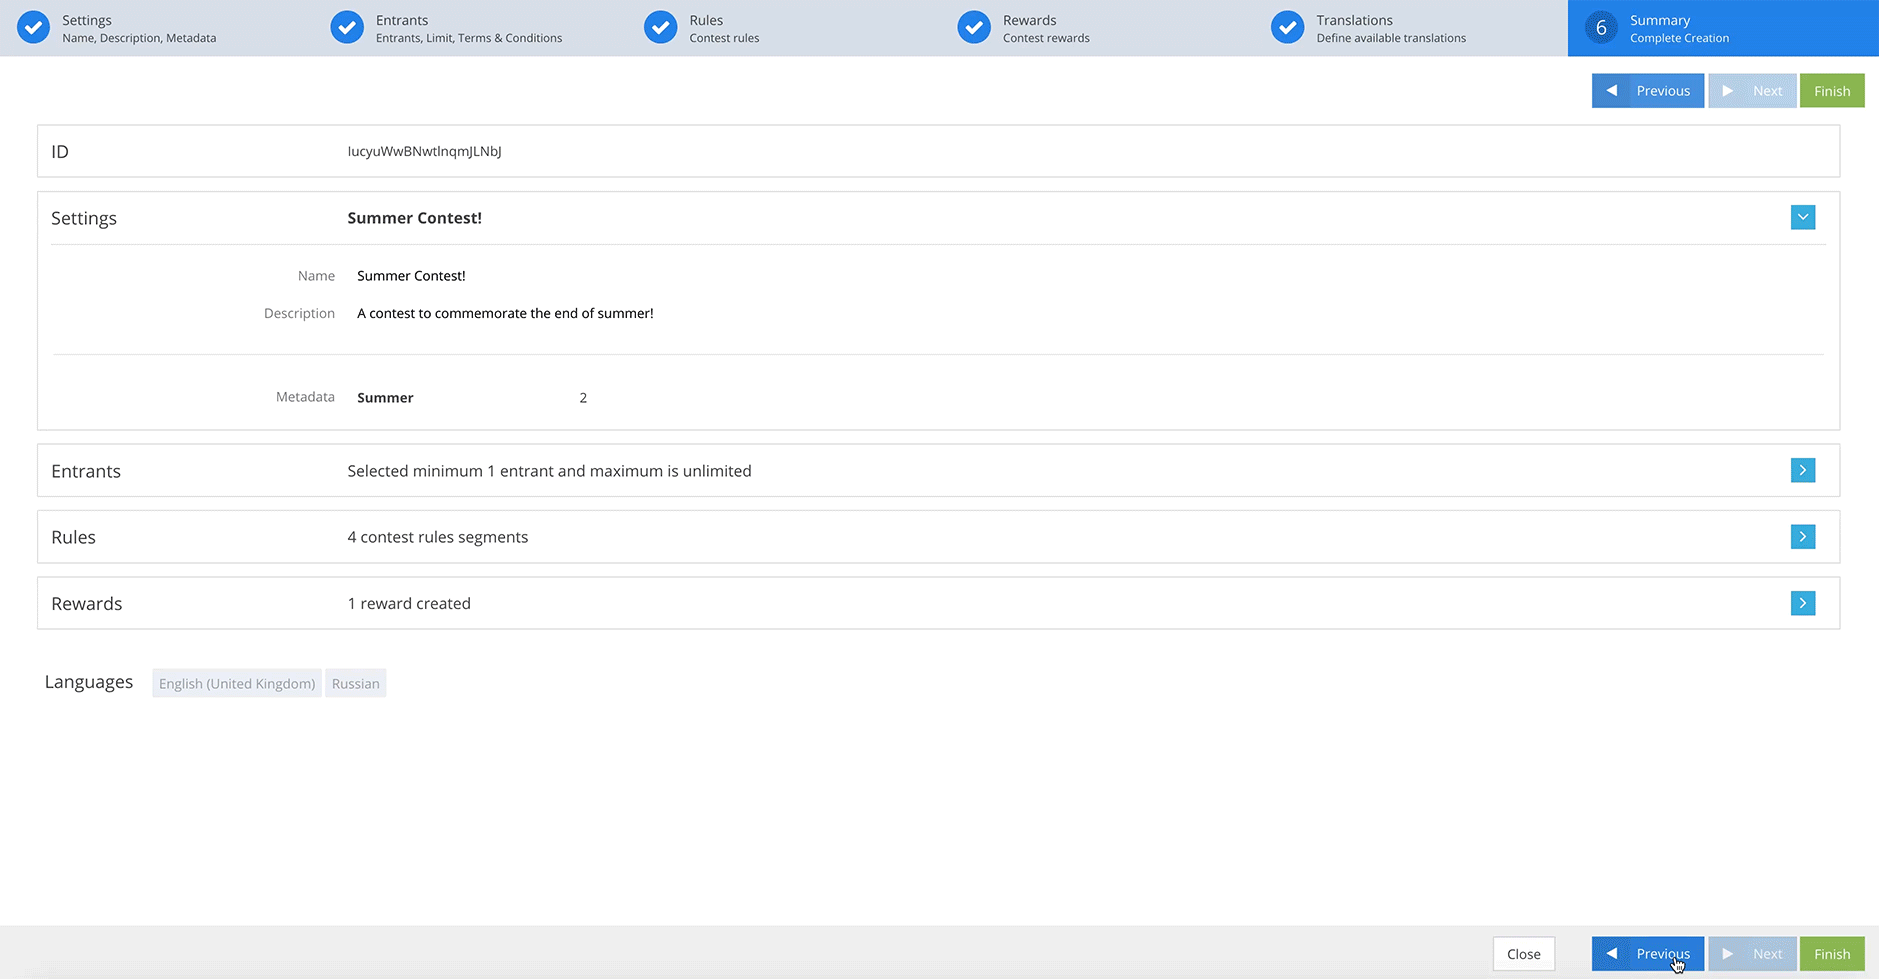The image size is (1879, 979).
Task: Click the top green Finish button
Action: pyautogui.click(x=1831, y=91)
